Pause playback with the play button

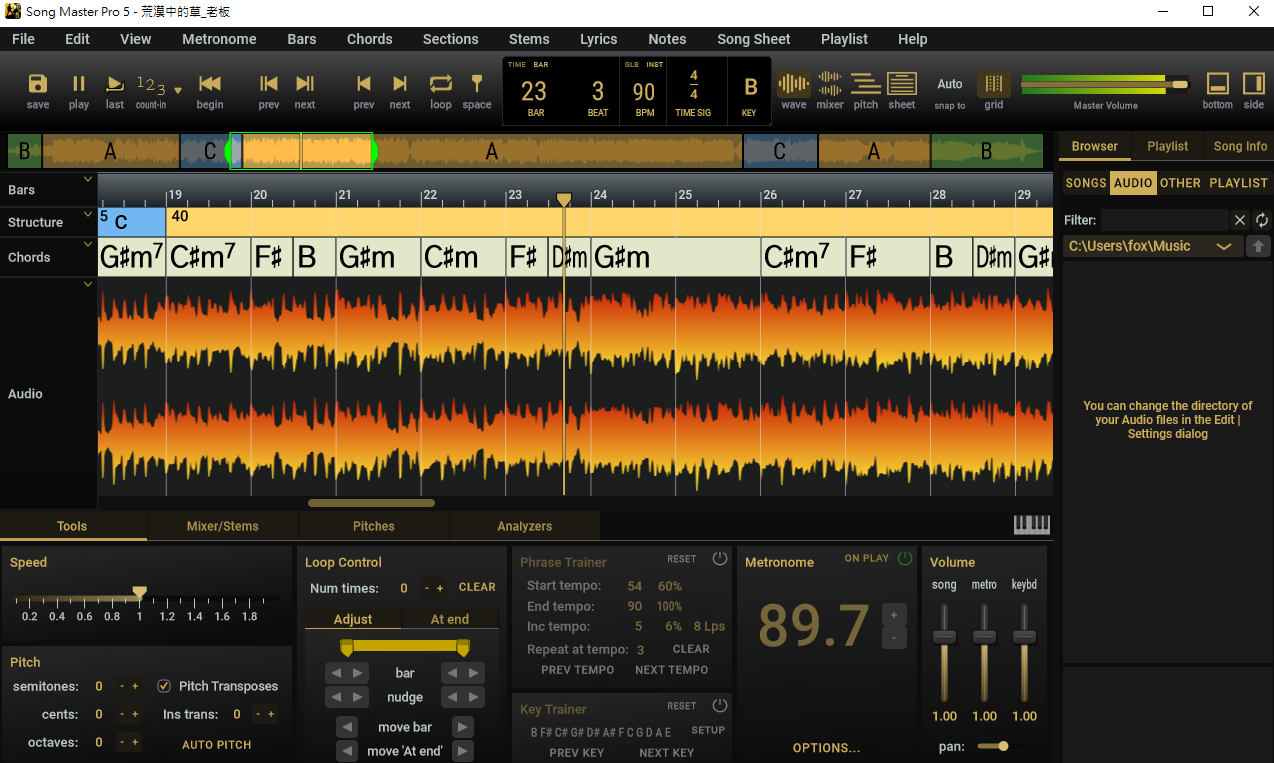click(79, 84)
